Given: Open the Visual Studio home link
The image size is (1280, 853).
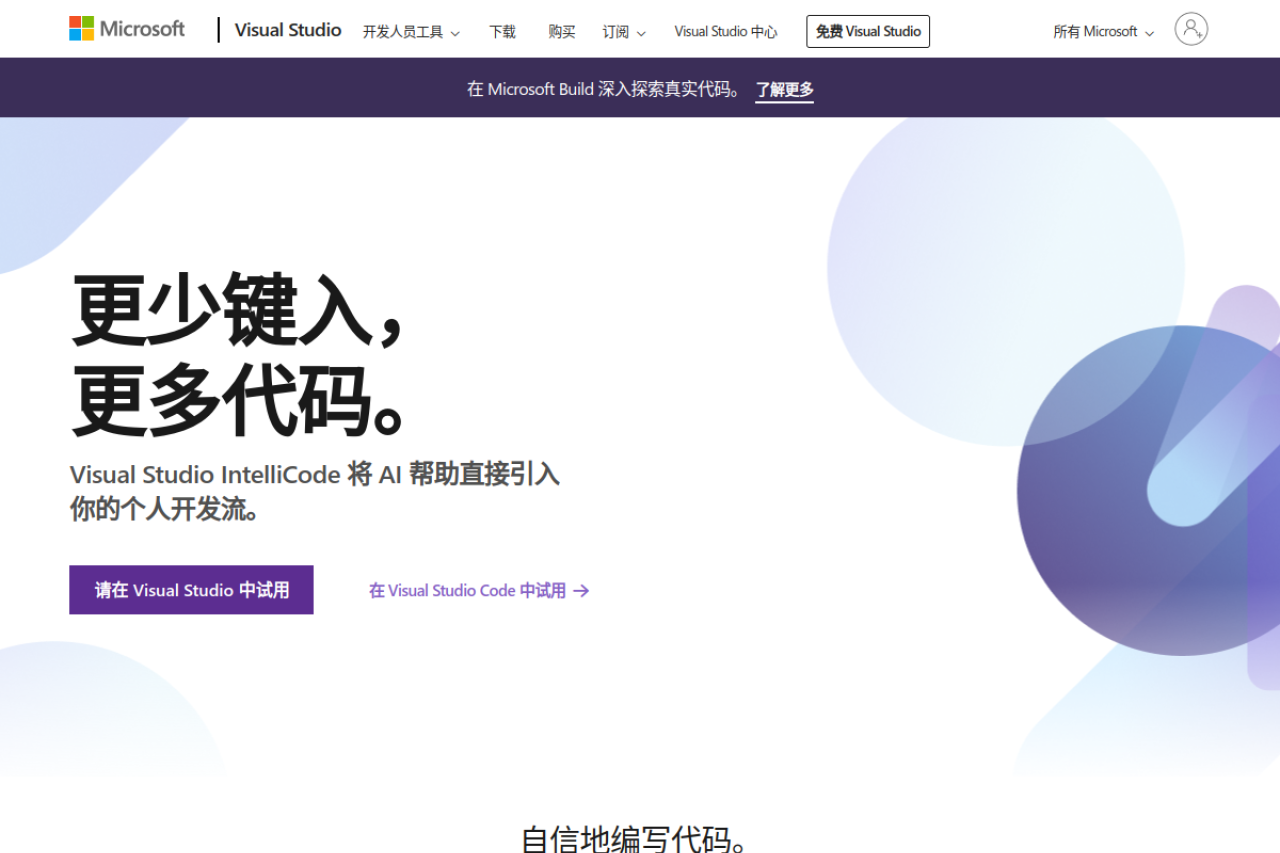Looking at the screenshot, I should click(288, 30).
